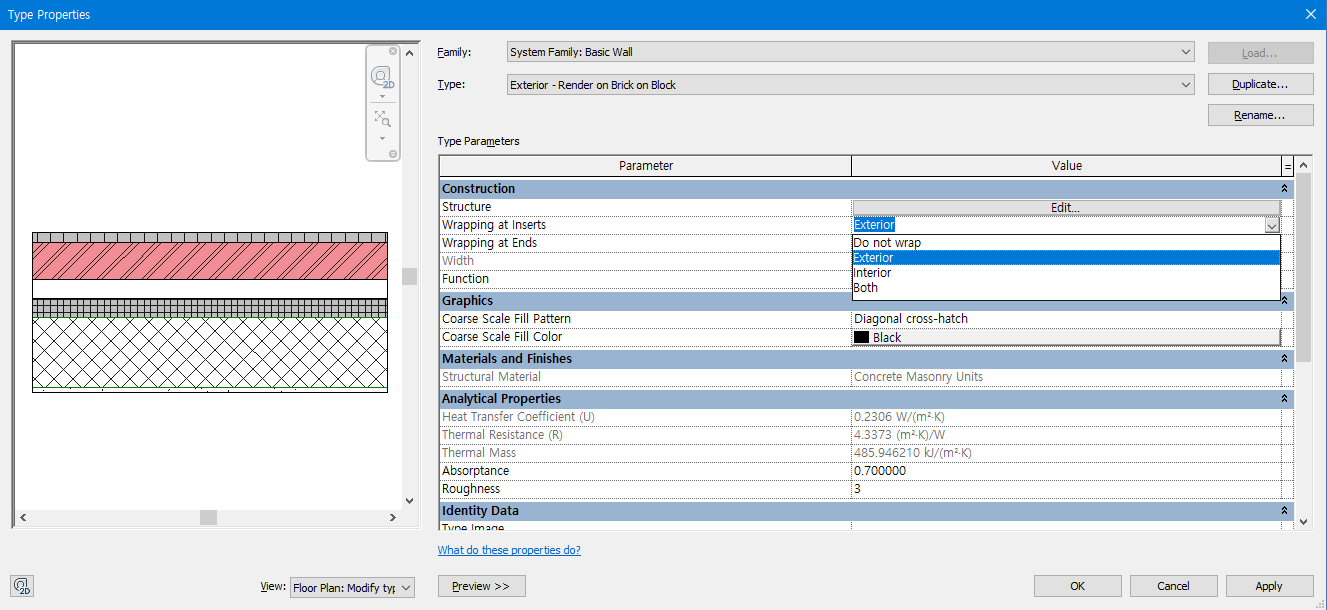Image resolution: width=1327 pixels, height=610 pixels.
Task: Open the steering wheel options arrow
Action: pyautogui.click(x=382, y=97)
